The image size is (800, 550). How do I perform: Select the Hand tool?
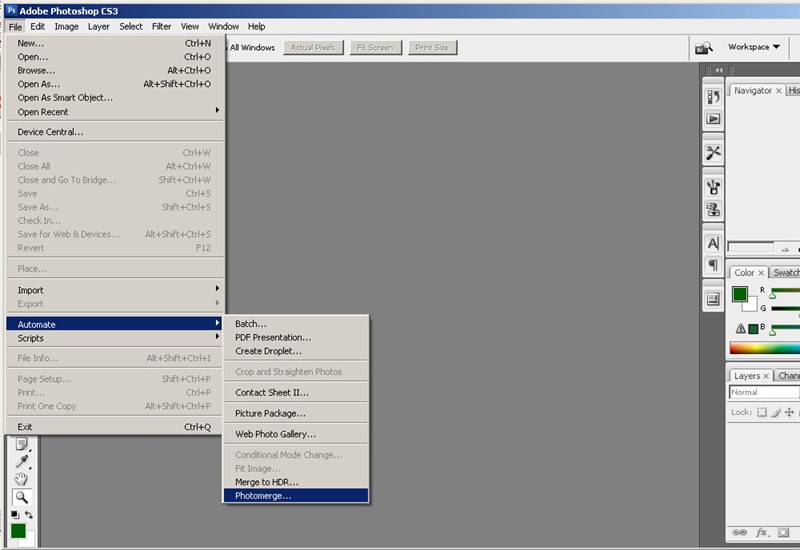point(21,479)
